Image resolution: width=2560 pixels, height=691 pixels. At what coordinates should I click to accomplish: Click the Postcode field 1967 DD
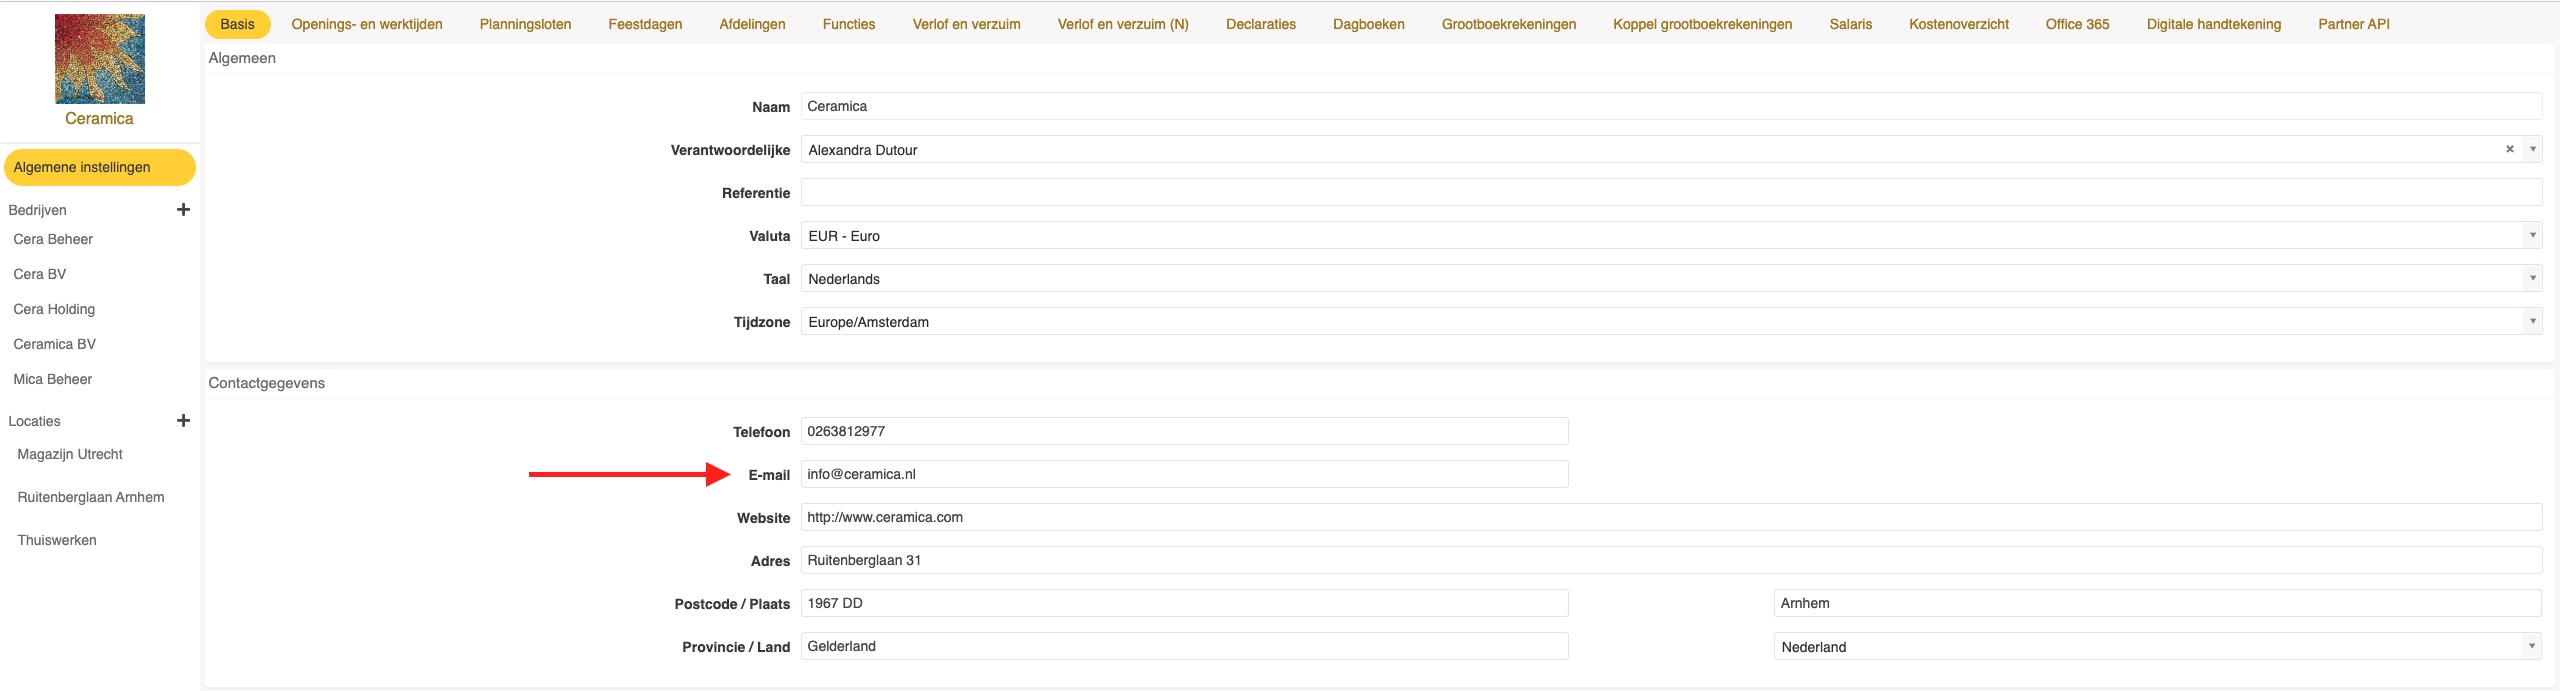click(x=1184, y=603)
